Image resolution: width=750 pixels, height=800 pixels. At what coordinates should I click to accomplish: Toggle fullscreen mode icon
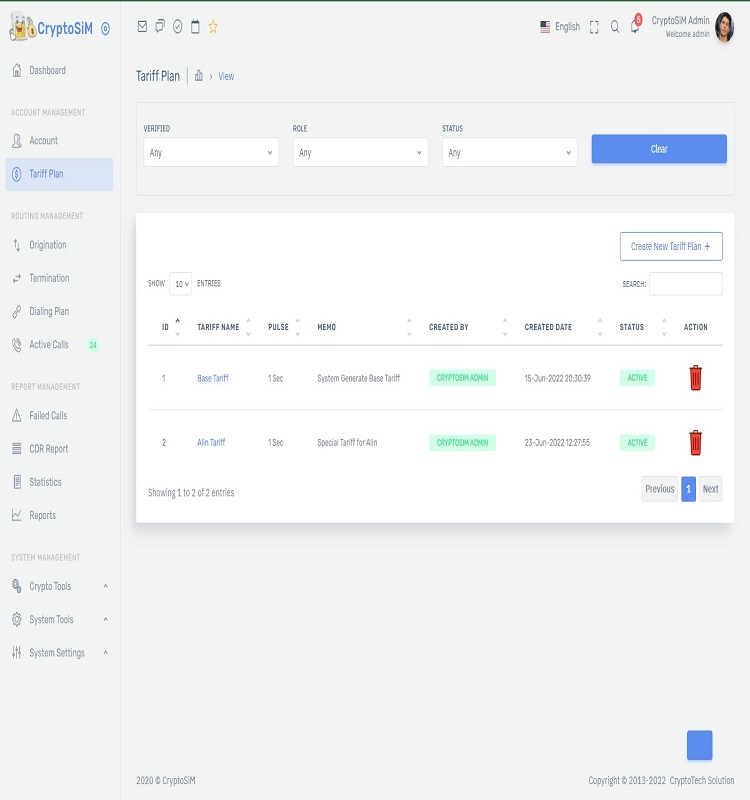tap(594, 27)
